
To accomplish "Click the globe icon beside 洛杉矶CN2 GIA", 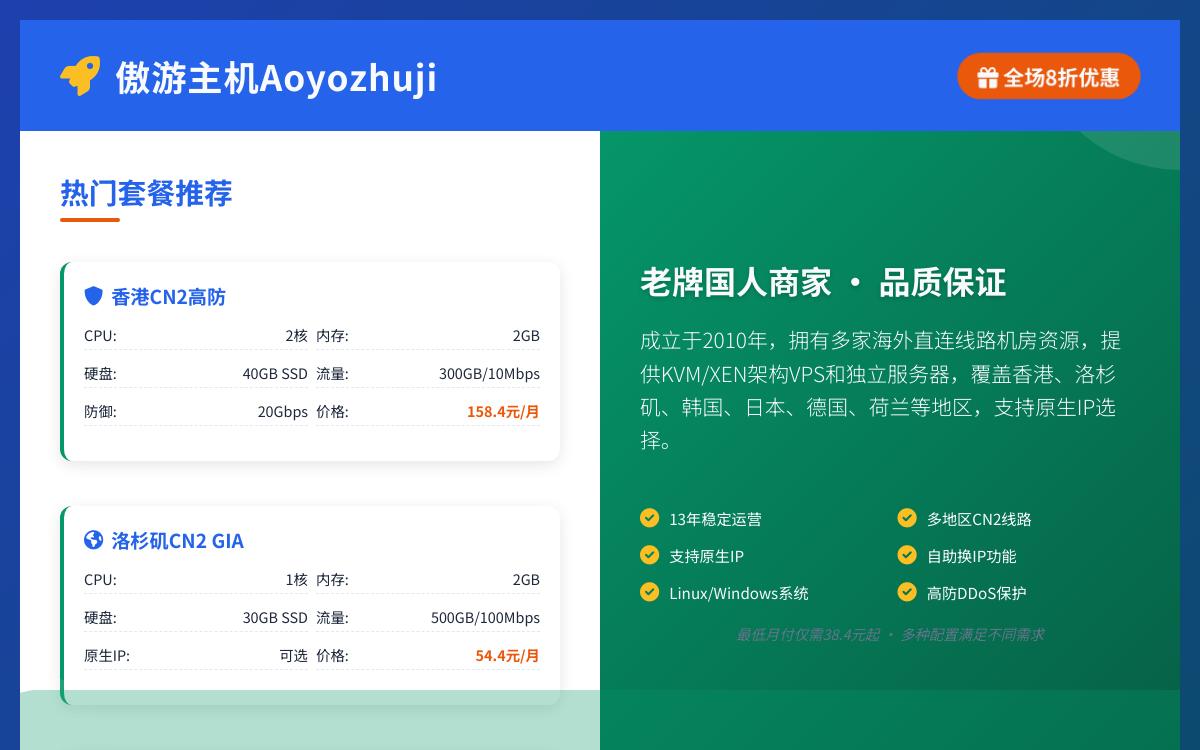I will 93,540.
